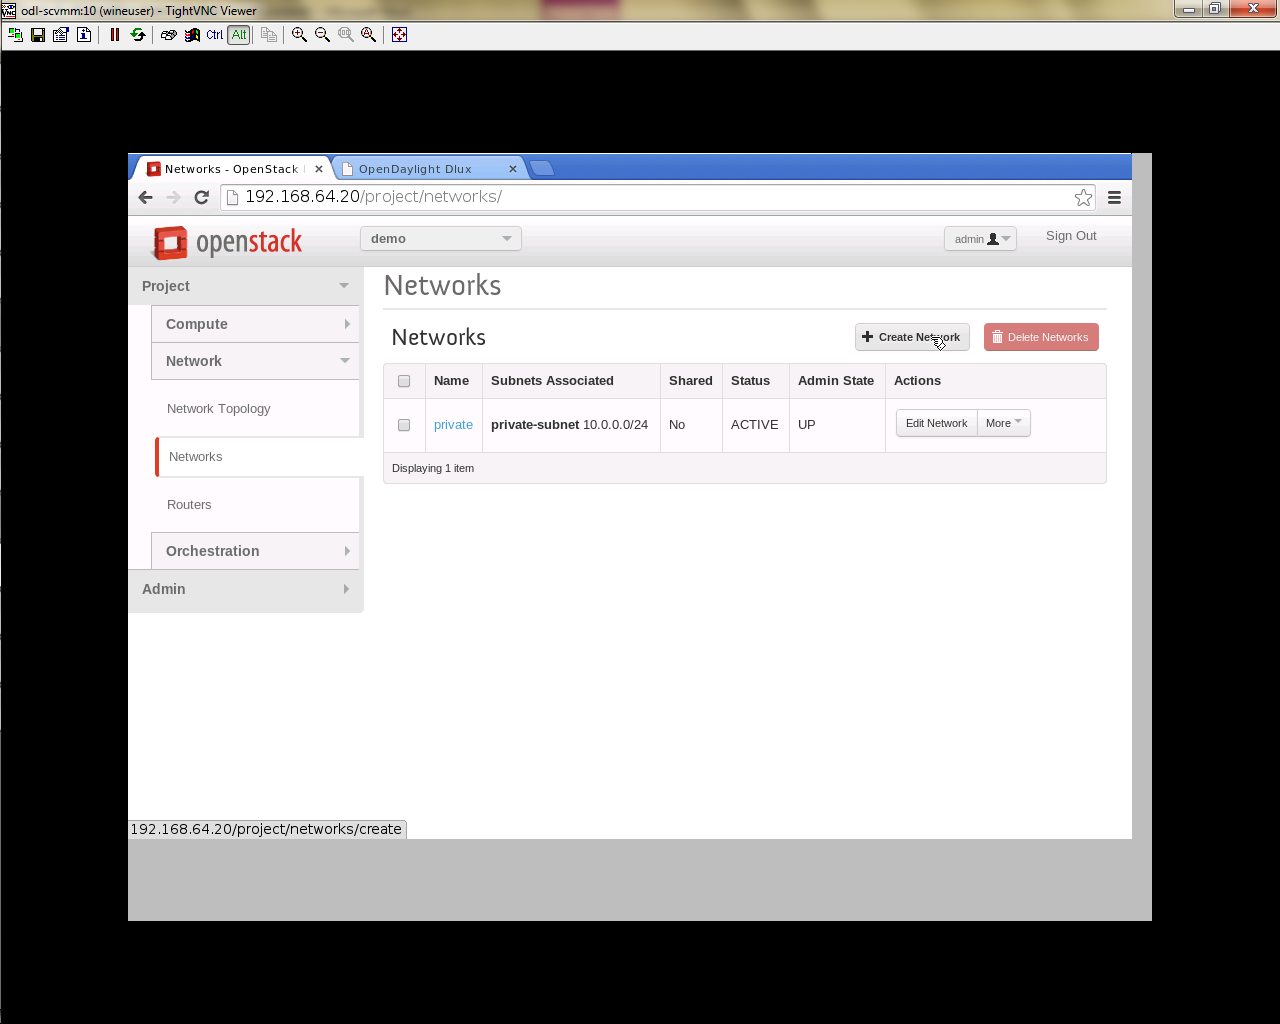The width and height of the screenshot is (1280, 1024).
Task: Open the admin user dropdown
Action: pyautogui.click(x=980, y=239)
